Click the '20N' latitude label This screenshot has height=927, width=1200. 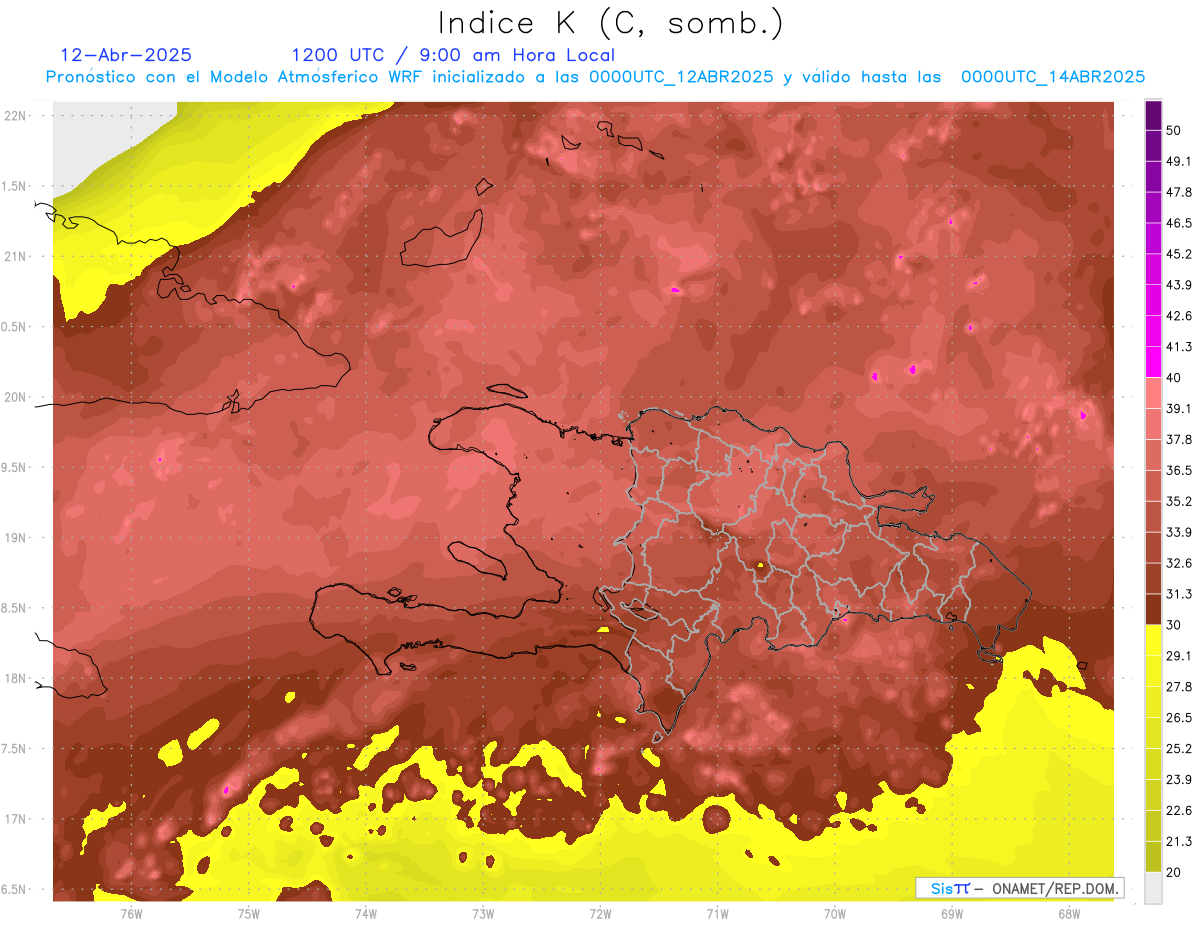point(15,397)
